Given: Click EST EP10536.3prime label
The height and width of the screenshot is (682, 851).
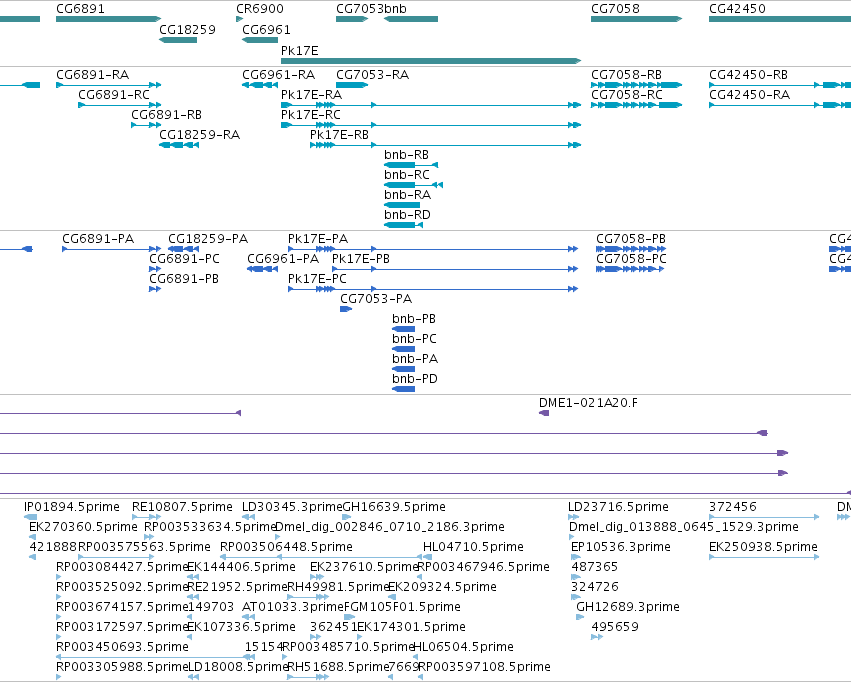Looking at the screenshot, I should click(621, 547).
